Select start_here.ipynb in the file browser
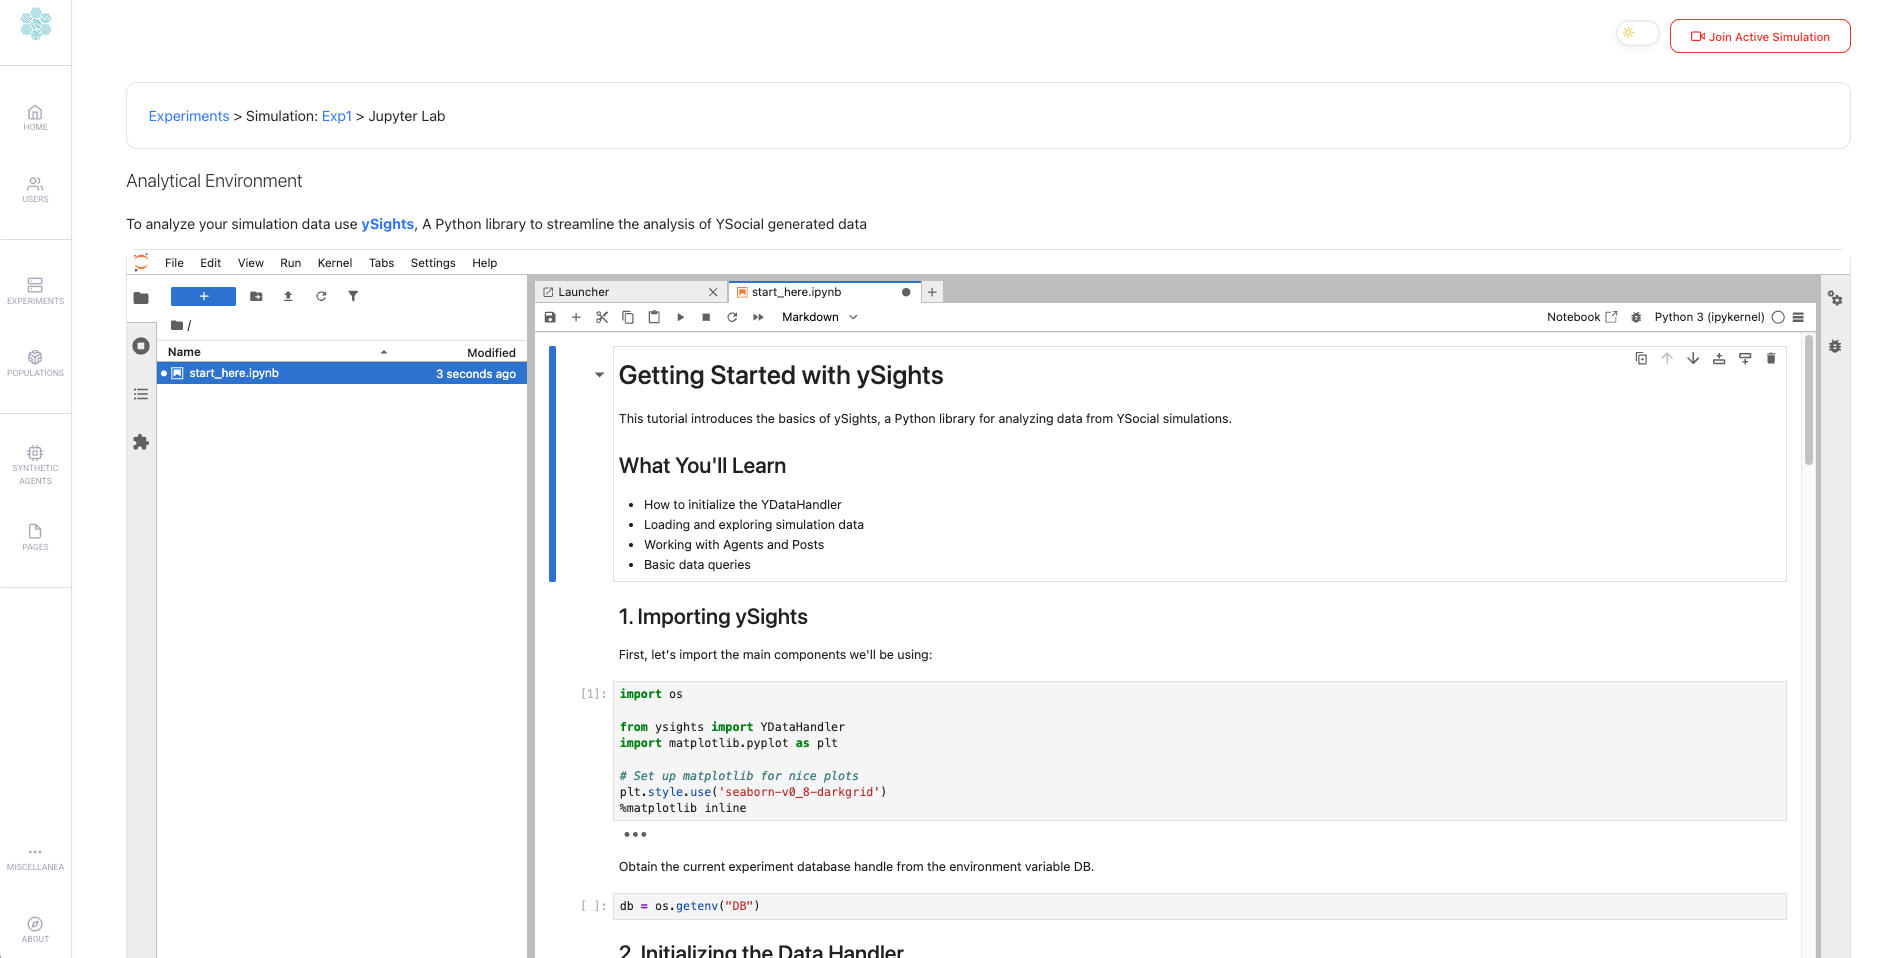This screenshot has width=1885, height=958. point(234,373)
